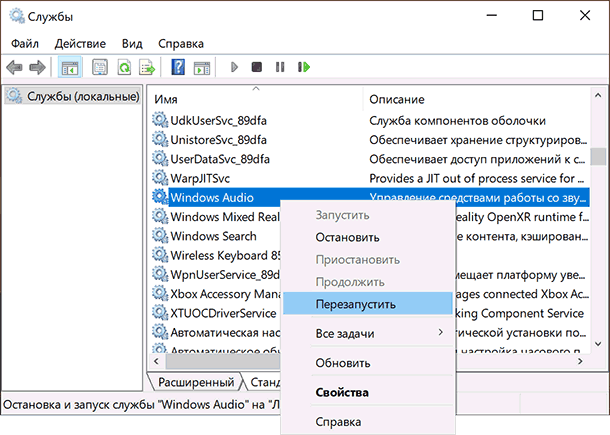Select the UdkUserSvc_89dfa service row
The height and width of the screenshot is (435, 610).
[x=370, y=121]
